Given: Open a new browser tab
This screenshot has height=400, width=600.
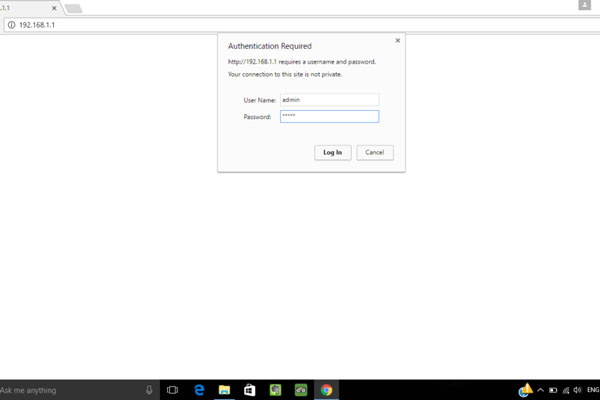Looking at the screenshot, I should click(73, 8).
